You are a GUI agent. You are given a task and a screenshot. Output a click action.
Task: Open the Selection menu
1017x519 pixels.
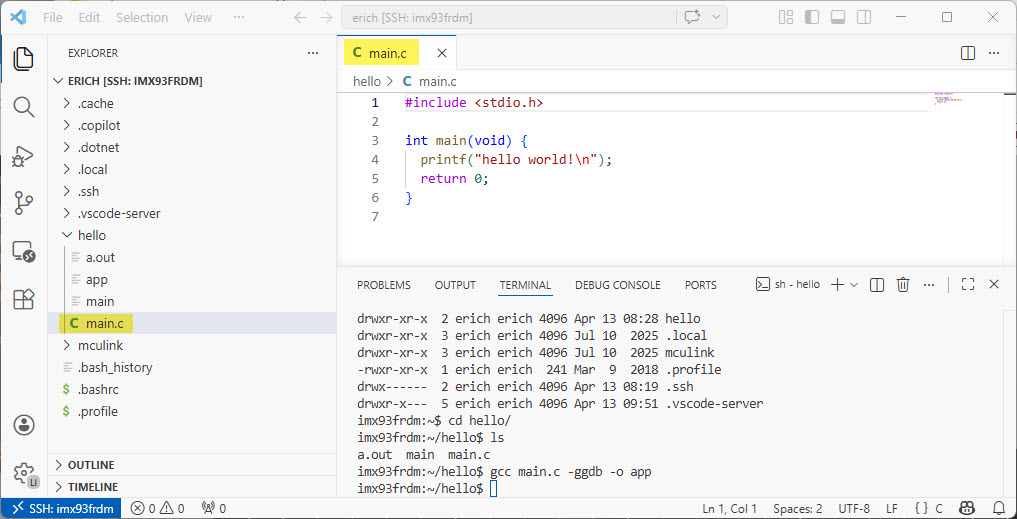(x=142, y=17)
